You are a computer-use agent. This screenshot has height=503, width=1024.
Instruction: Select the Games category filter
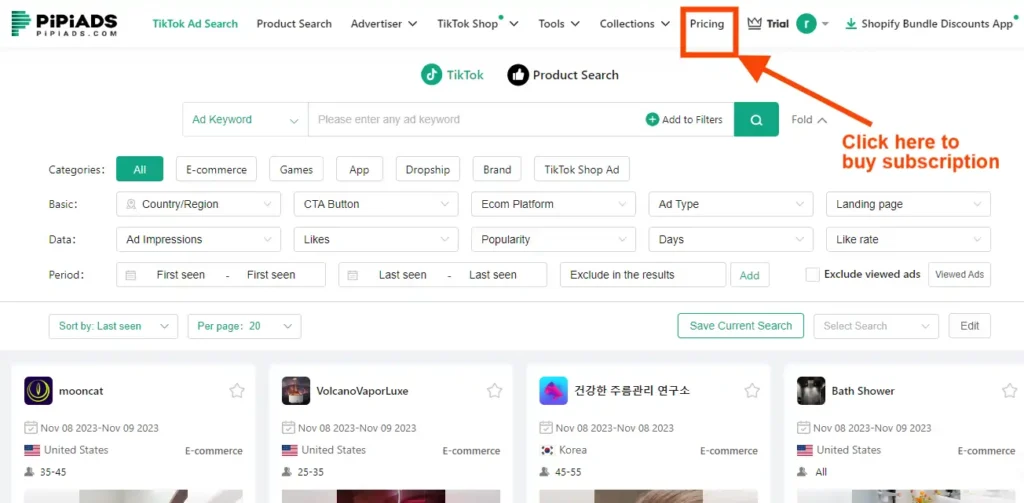pos(296,169)
